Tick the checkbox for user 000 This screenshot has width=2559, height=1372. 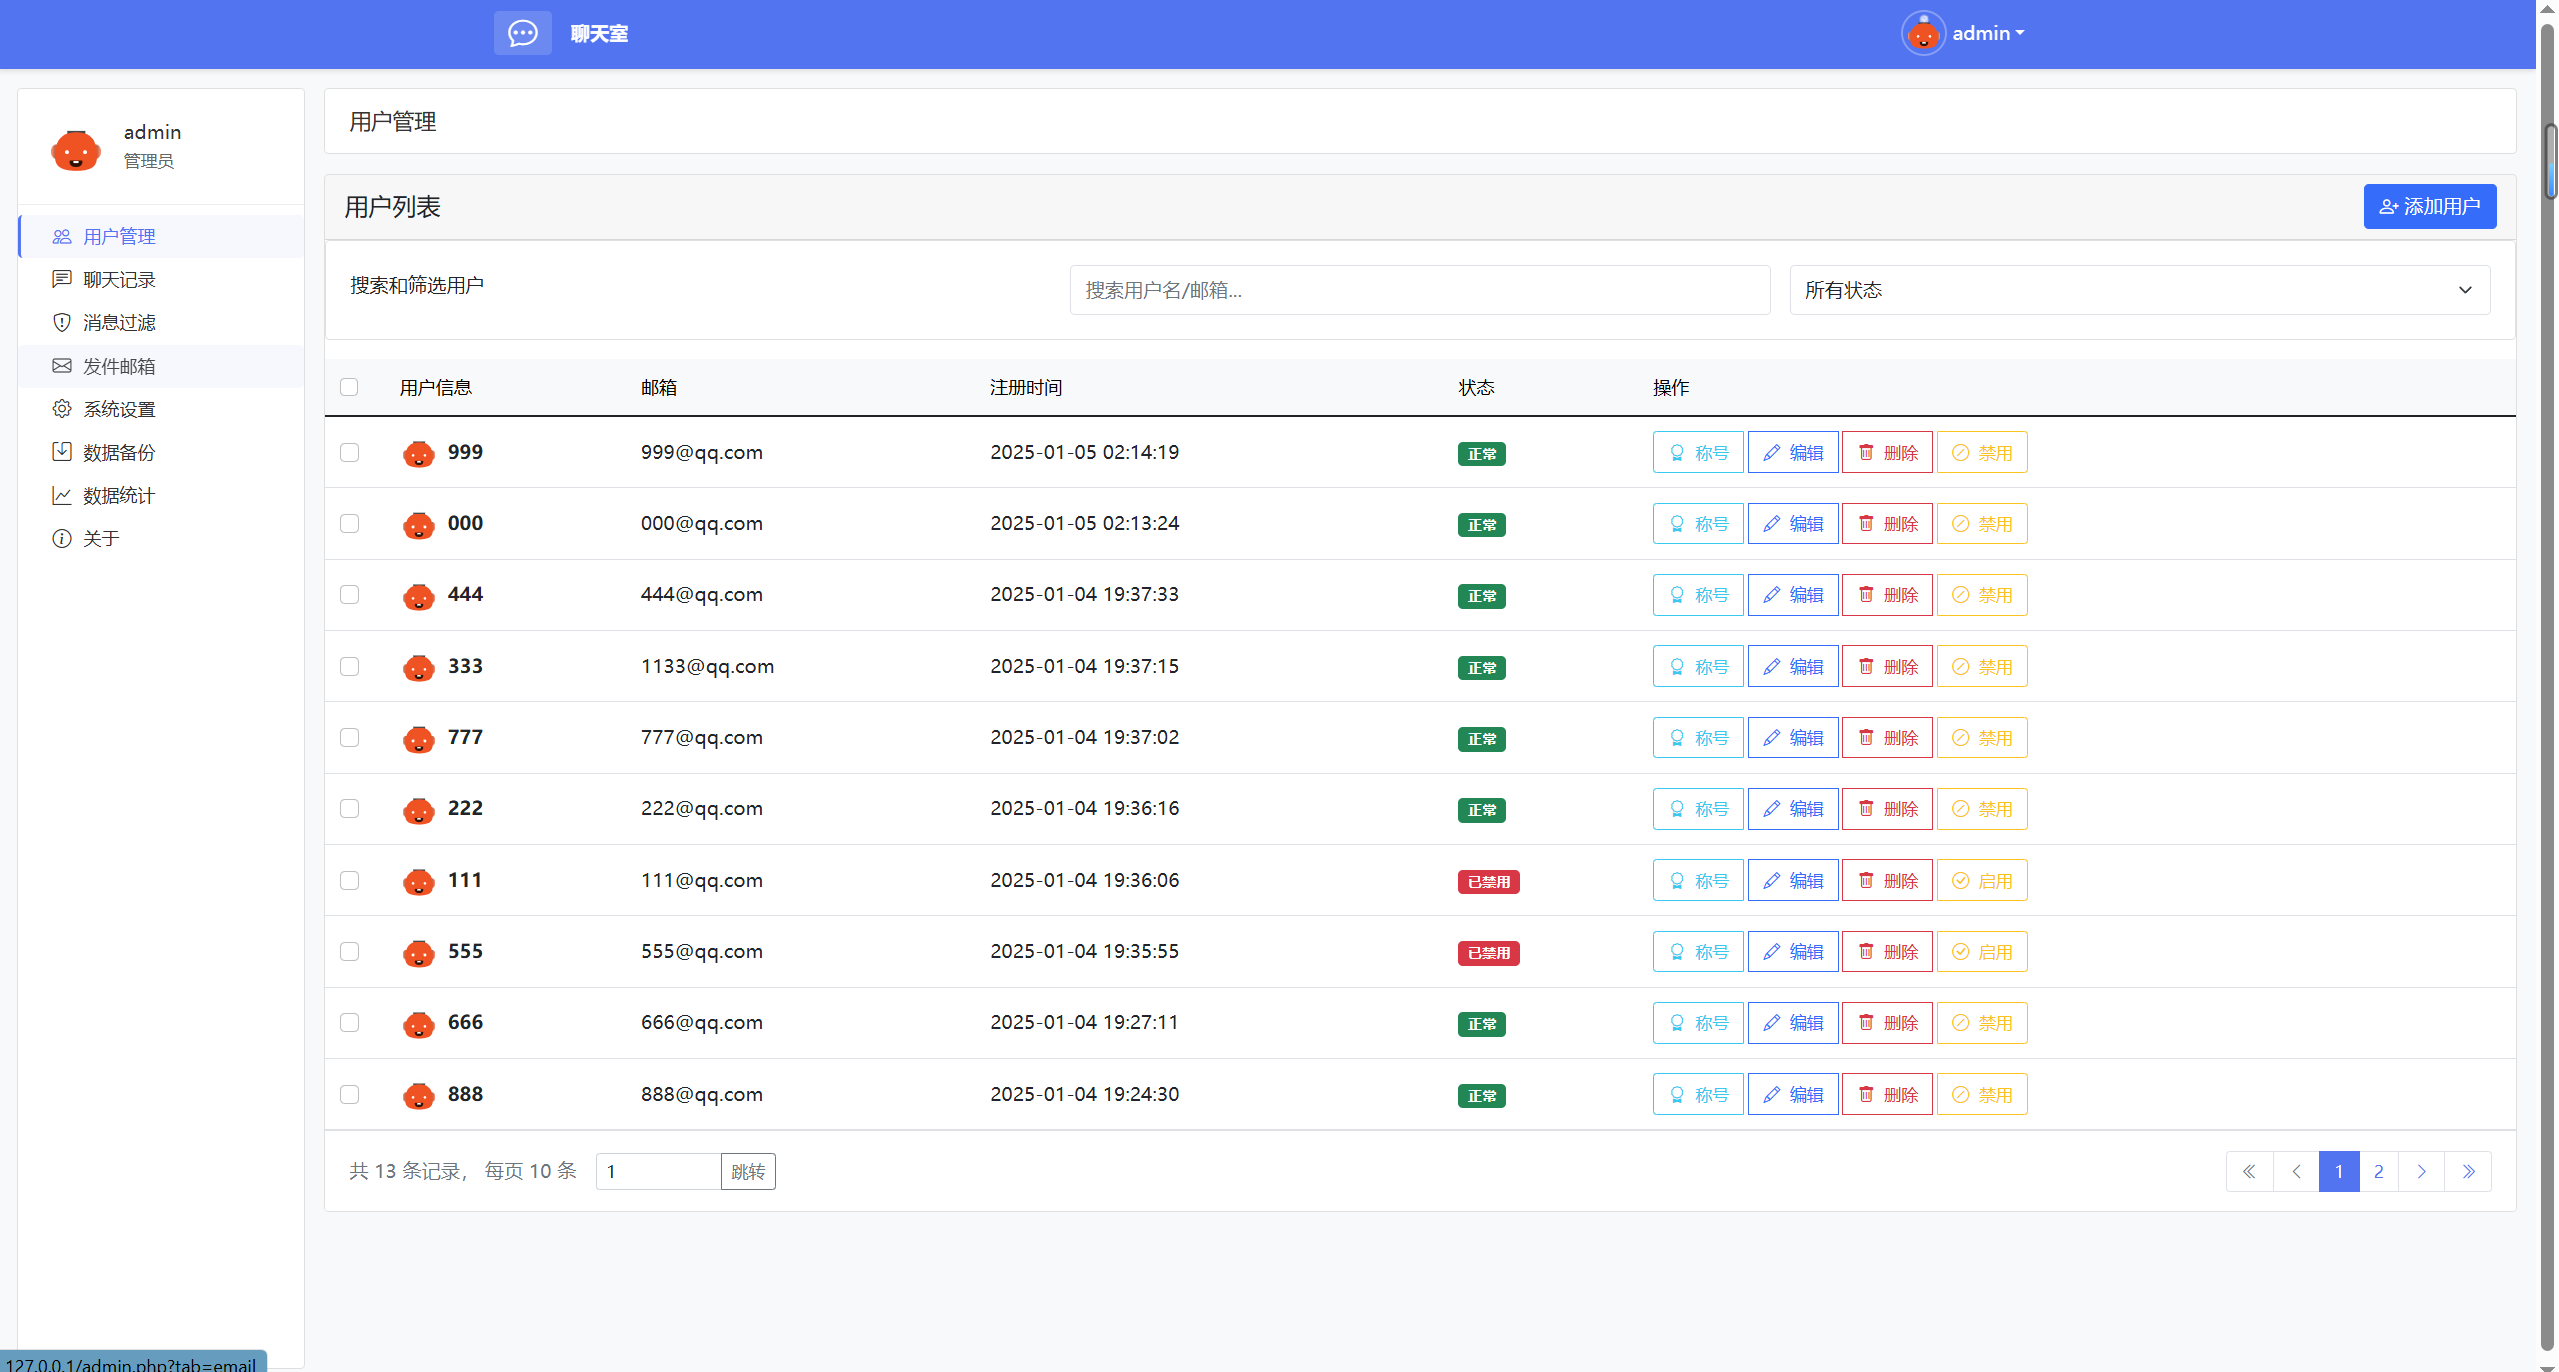point(349,523)
